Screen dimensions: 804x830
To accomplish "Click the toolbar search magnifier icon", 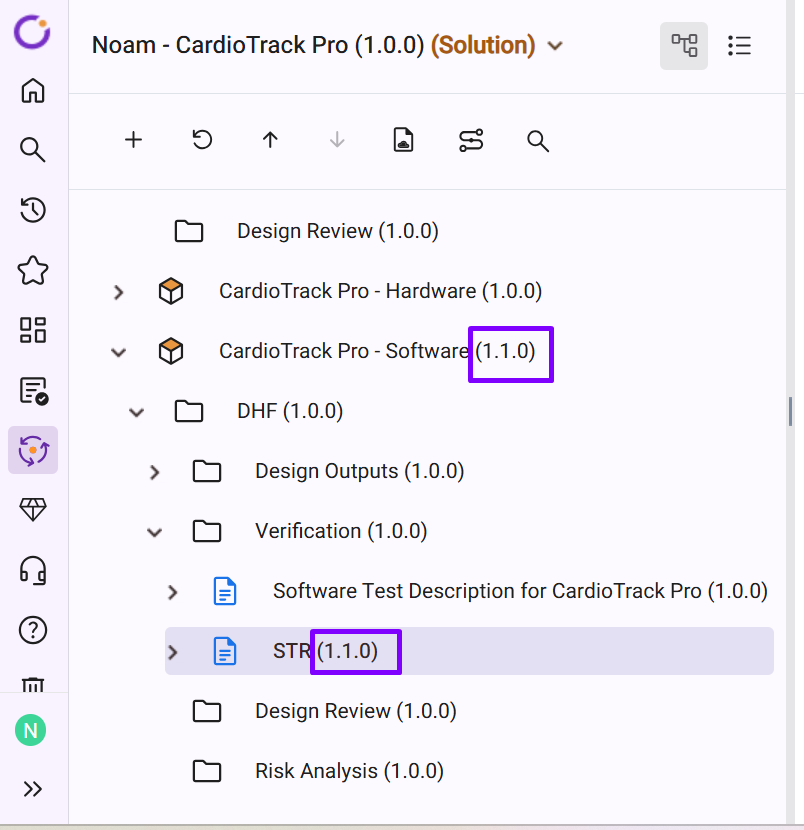I will pyautogui.click(x=538, y=141).
